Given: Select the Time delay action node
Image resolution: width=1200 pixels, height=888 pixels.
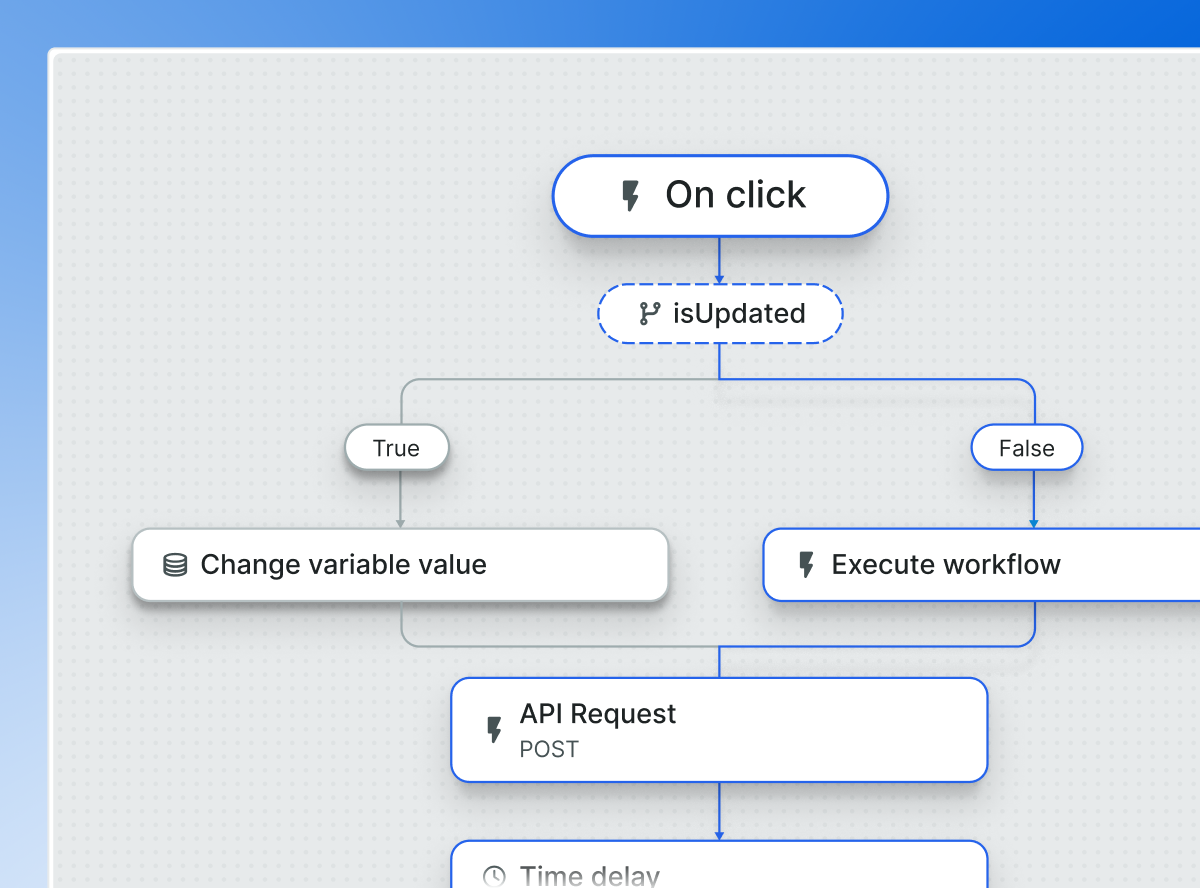Looking at the screenshot, I should click(x=720, y=870).
